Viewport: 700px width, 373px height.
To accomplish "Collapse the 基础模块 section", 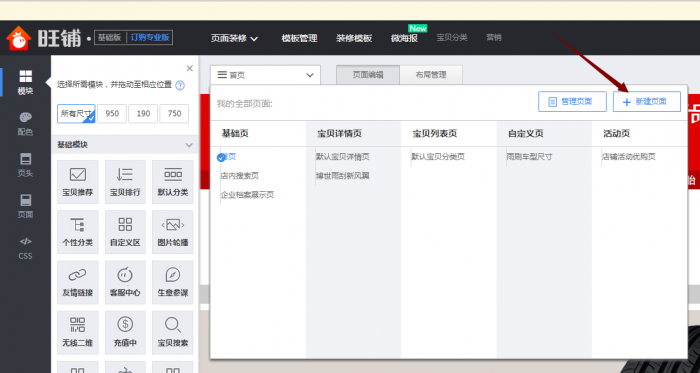I will (x=189, y=145).
